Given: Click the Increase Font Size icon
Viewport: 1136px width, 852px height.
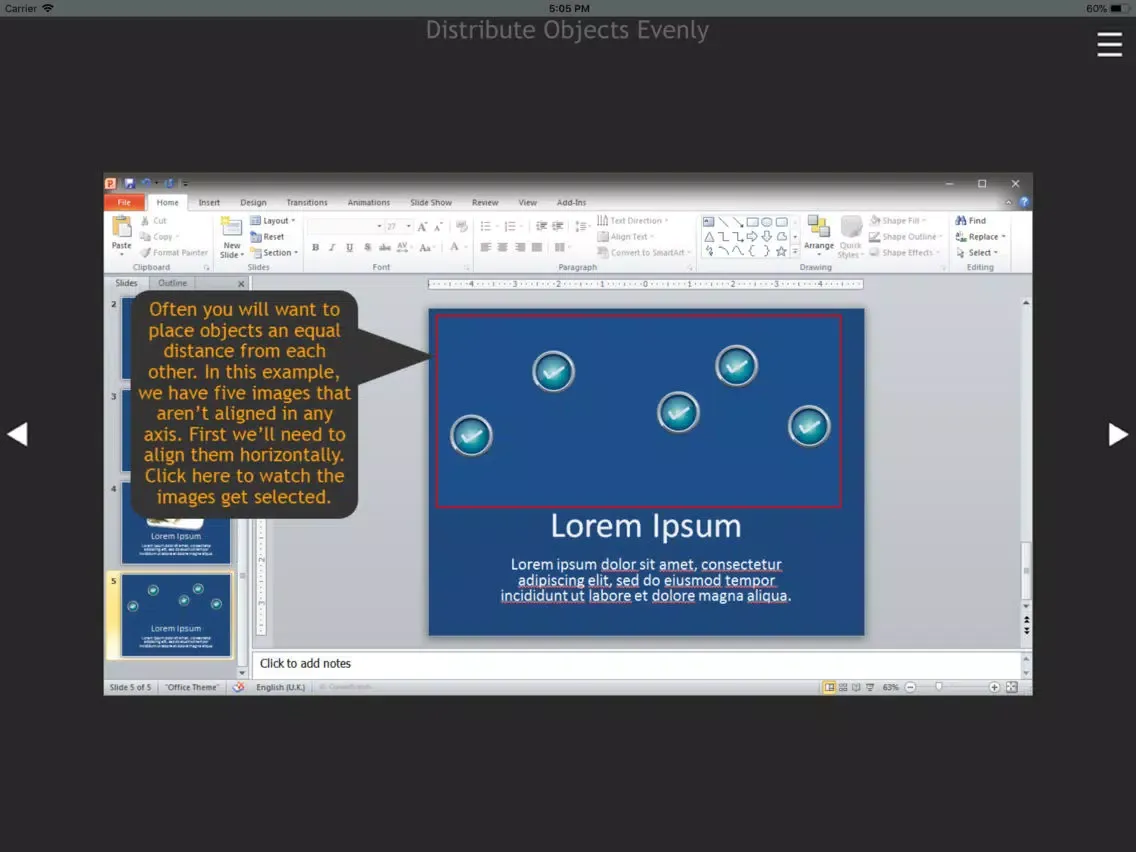Looking at the screenshot, I should click(422, 227).
